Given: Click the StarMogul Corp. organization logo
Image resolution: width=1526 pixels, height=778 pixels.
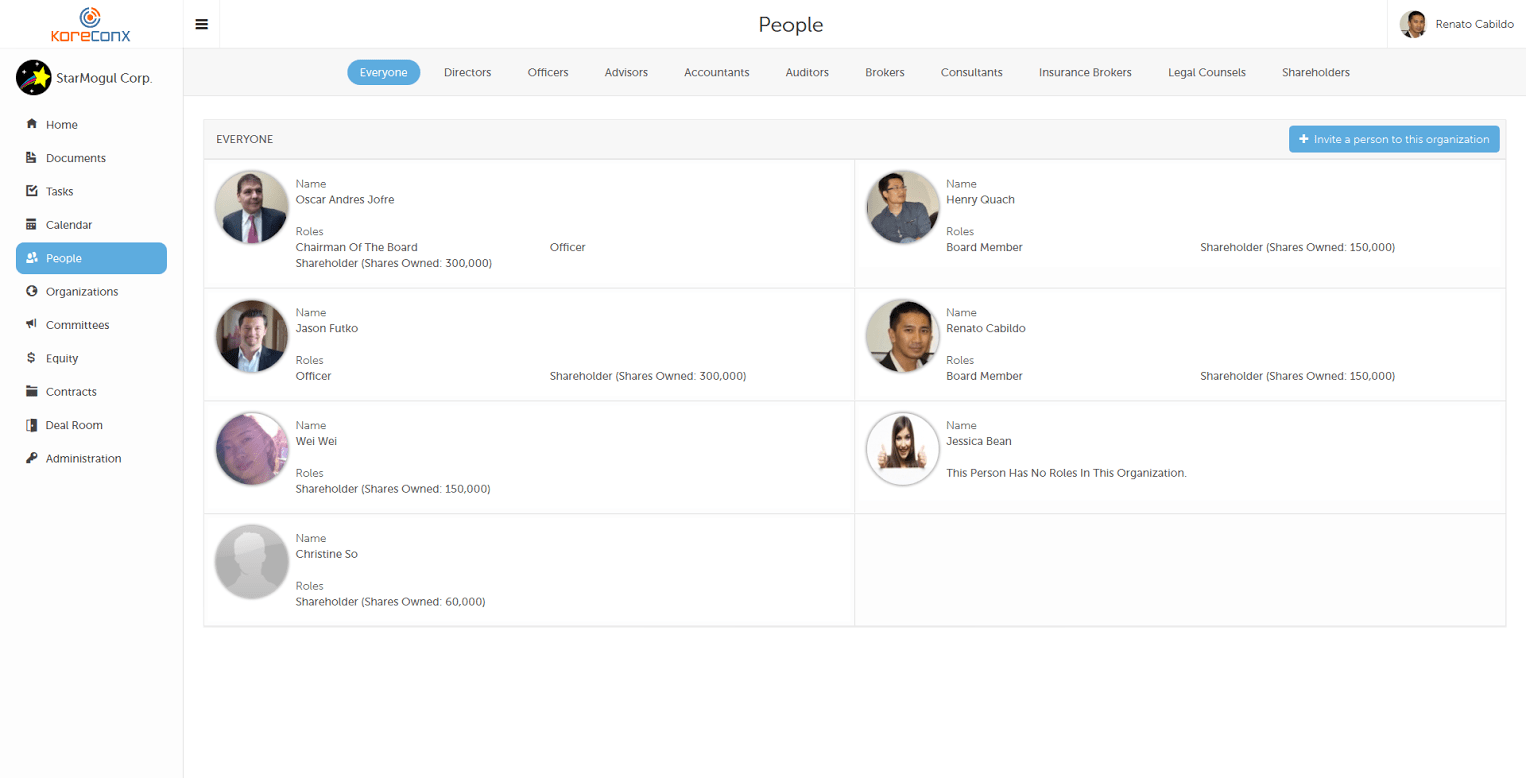Looking at the screenshot, I should [34, 77].
